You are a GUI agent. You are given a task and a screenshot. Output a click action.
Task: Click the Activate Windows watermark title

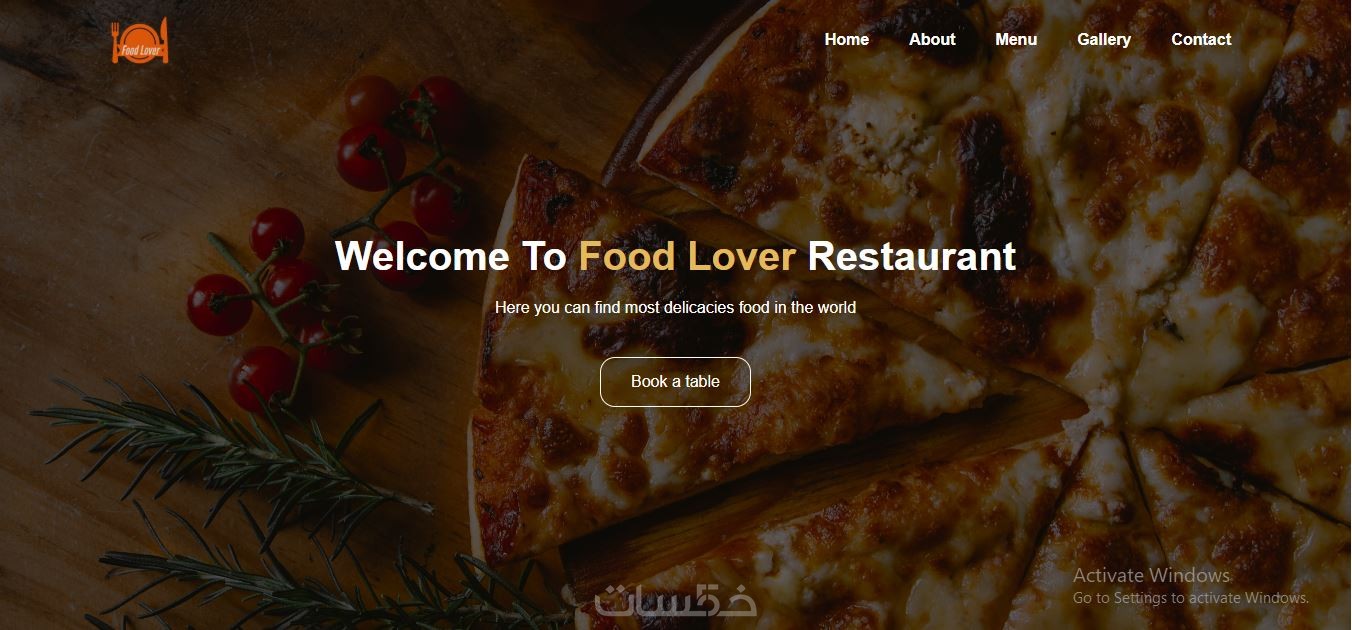1151,575
